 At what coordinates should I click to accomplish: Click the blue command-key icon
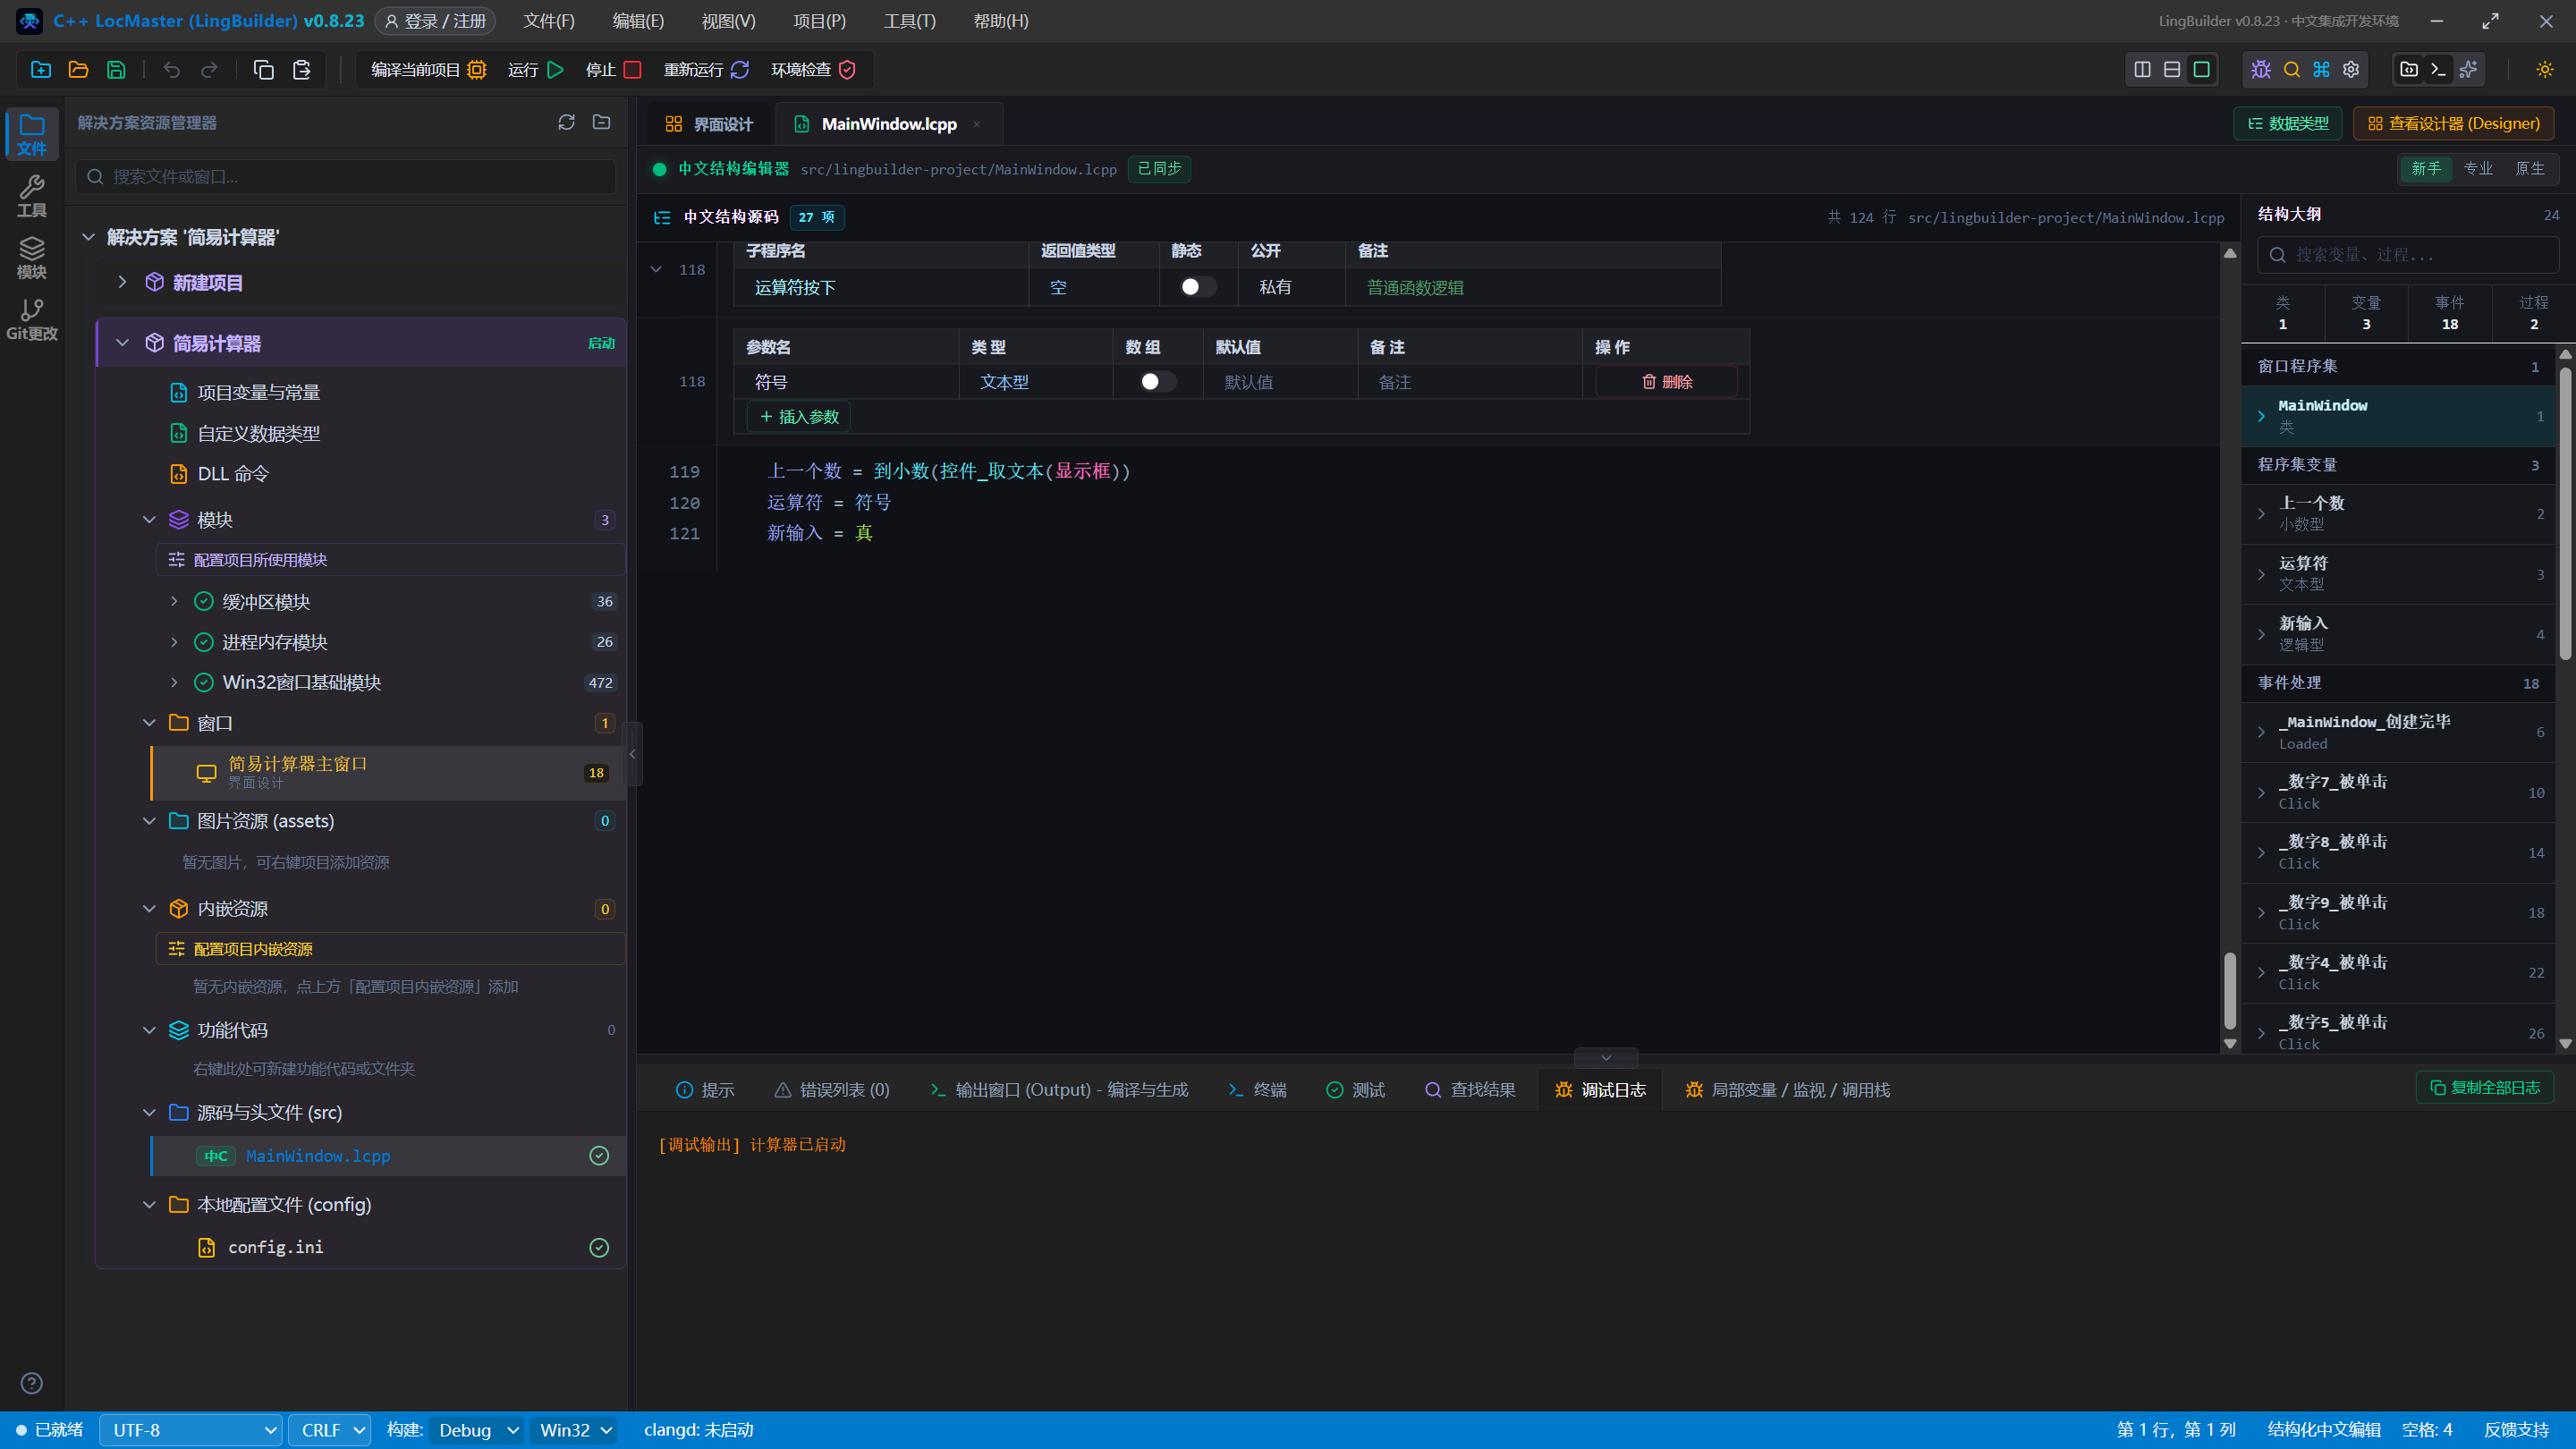[2322, 69]
